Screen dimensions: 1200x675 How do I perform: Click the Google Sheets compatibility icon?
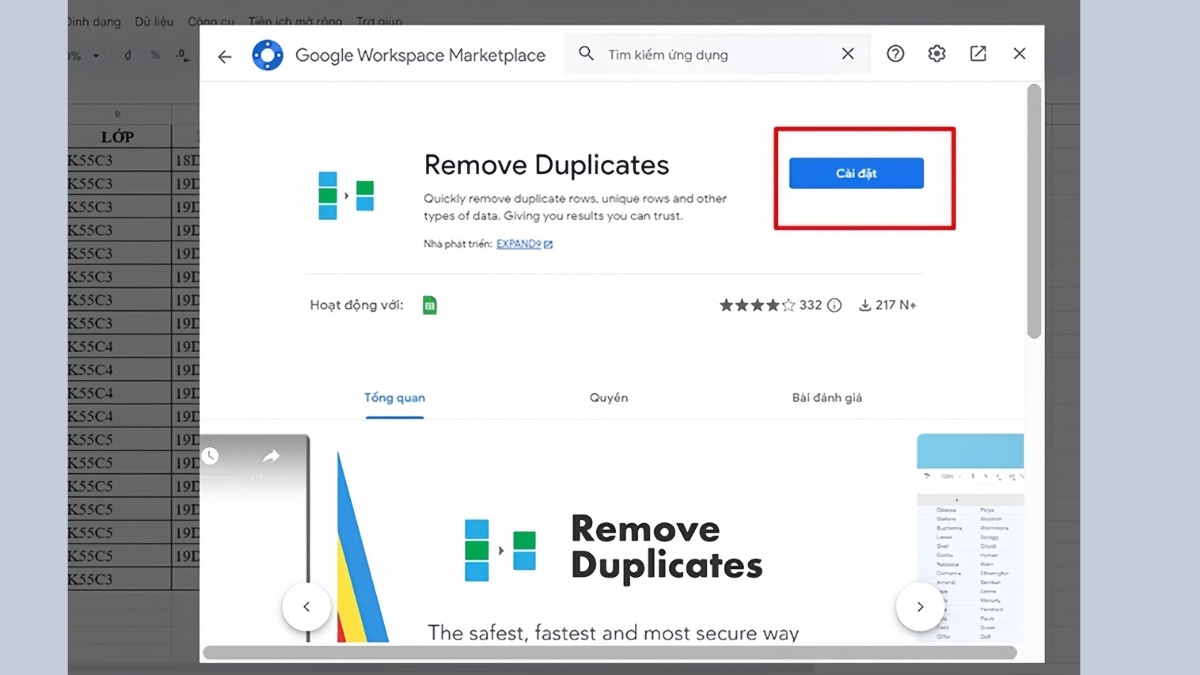coord(430,305)
